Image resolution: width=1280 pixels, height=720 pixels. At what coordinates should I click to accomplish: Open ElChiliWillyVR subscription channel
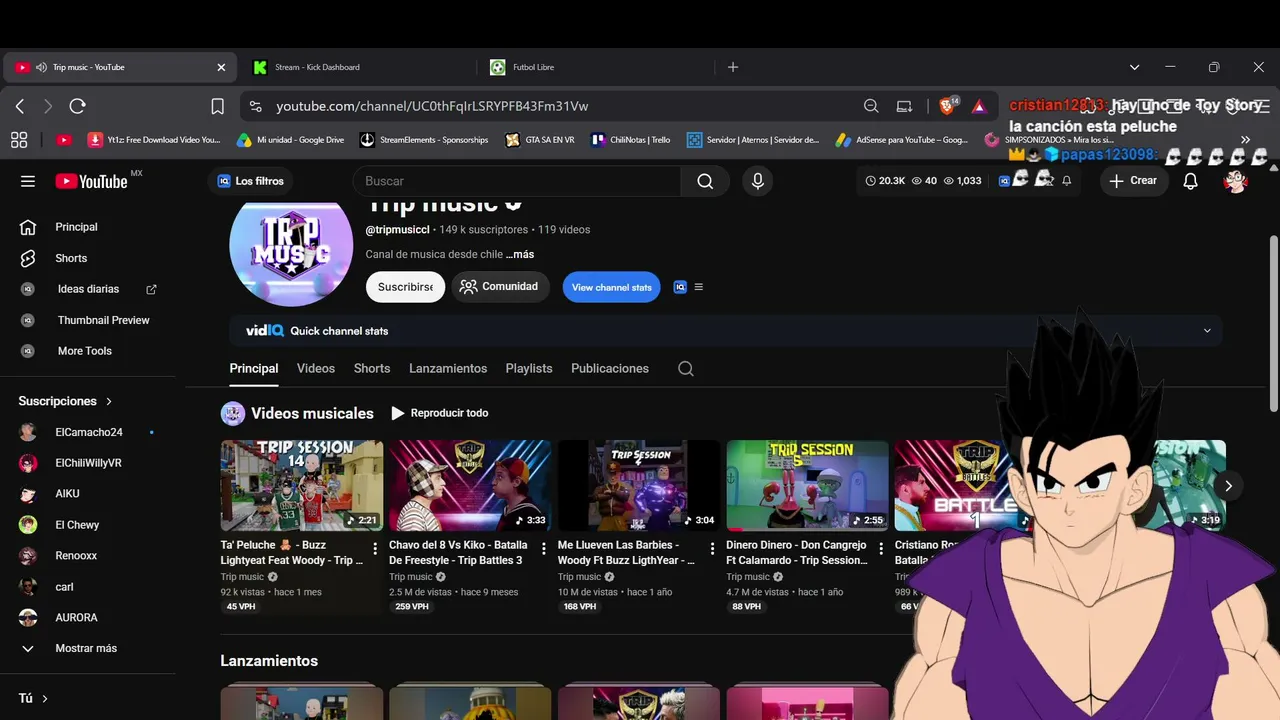[88, 463]
